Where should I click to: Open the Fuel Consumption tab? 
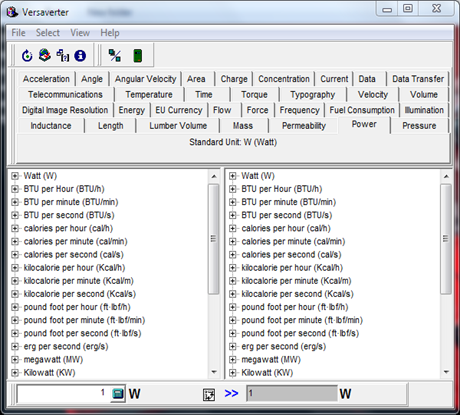tap(362, 110)
